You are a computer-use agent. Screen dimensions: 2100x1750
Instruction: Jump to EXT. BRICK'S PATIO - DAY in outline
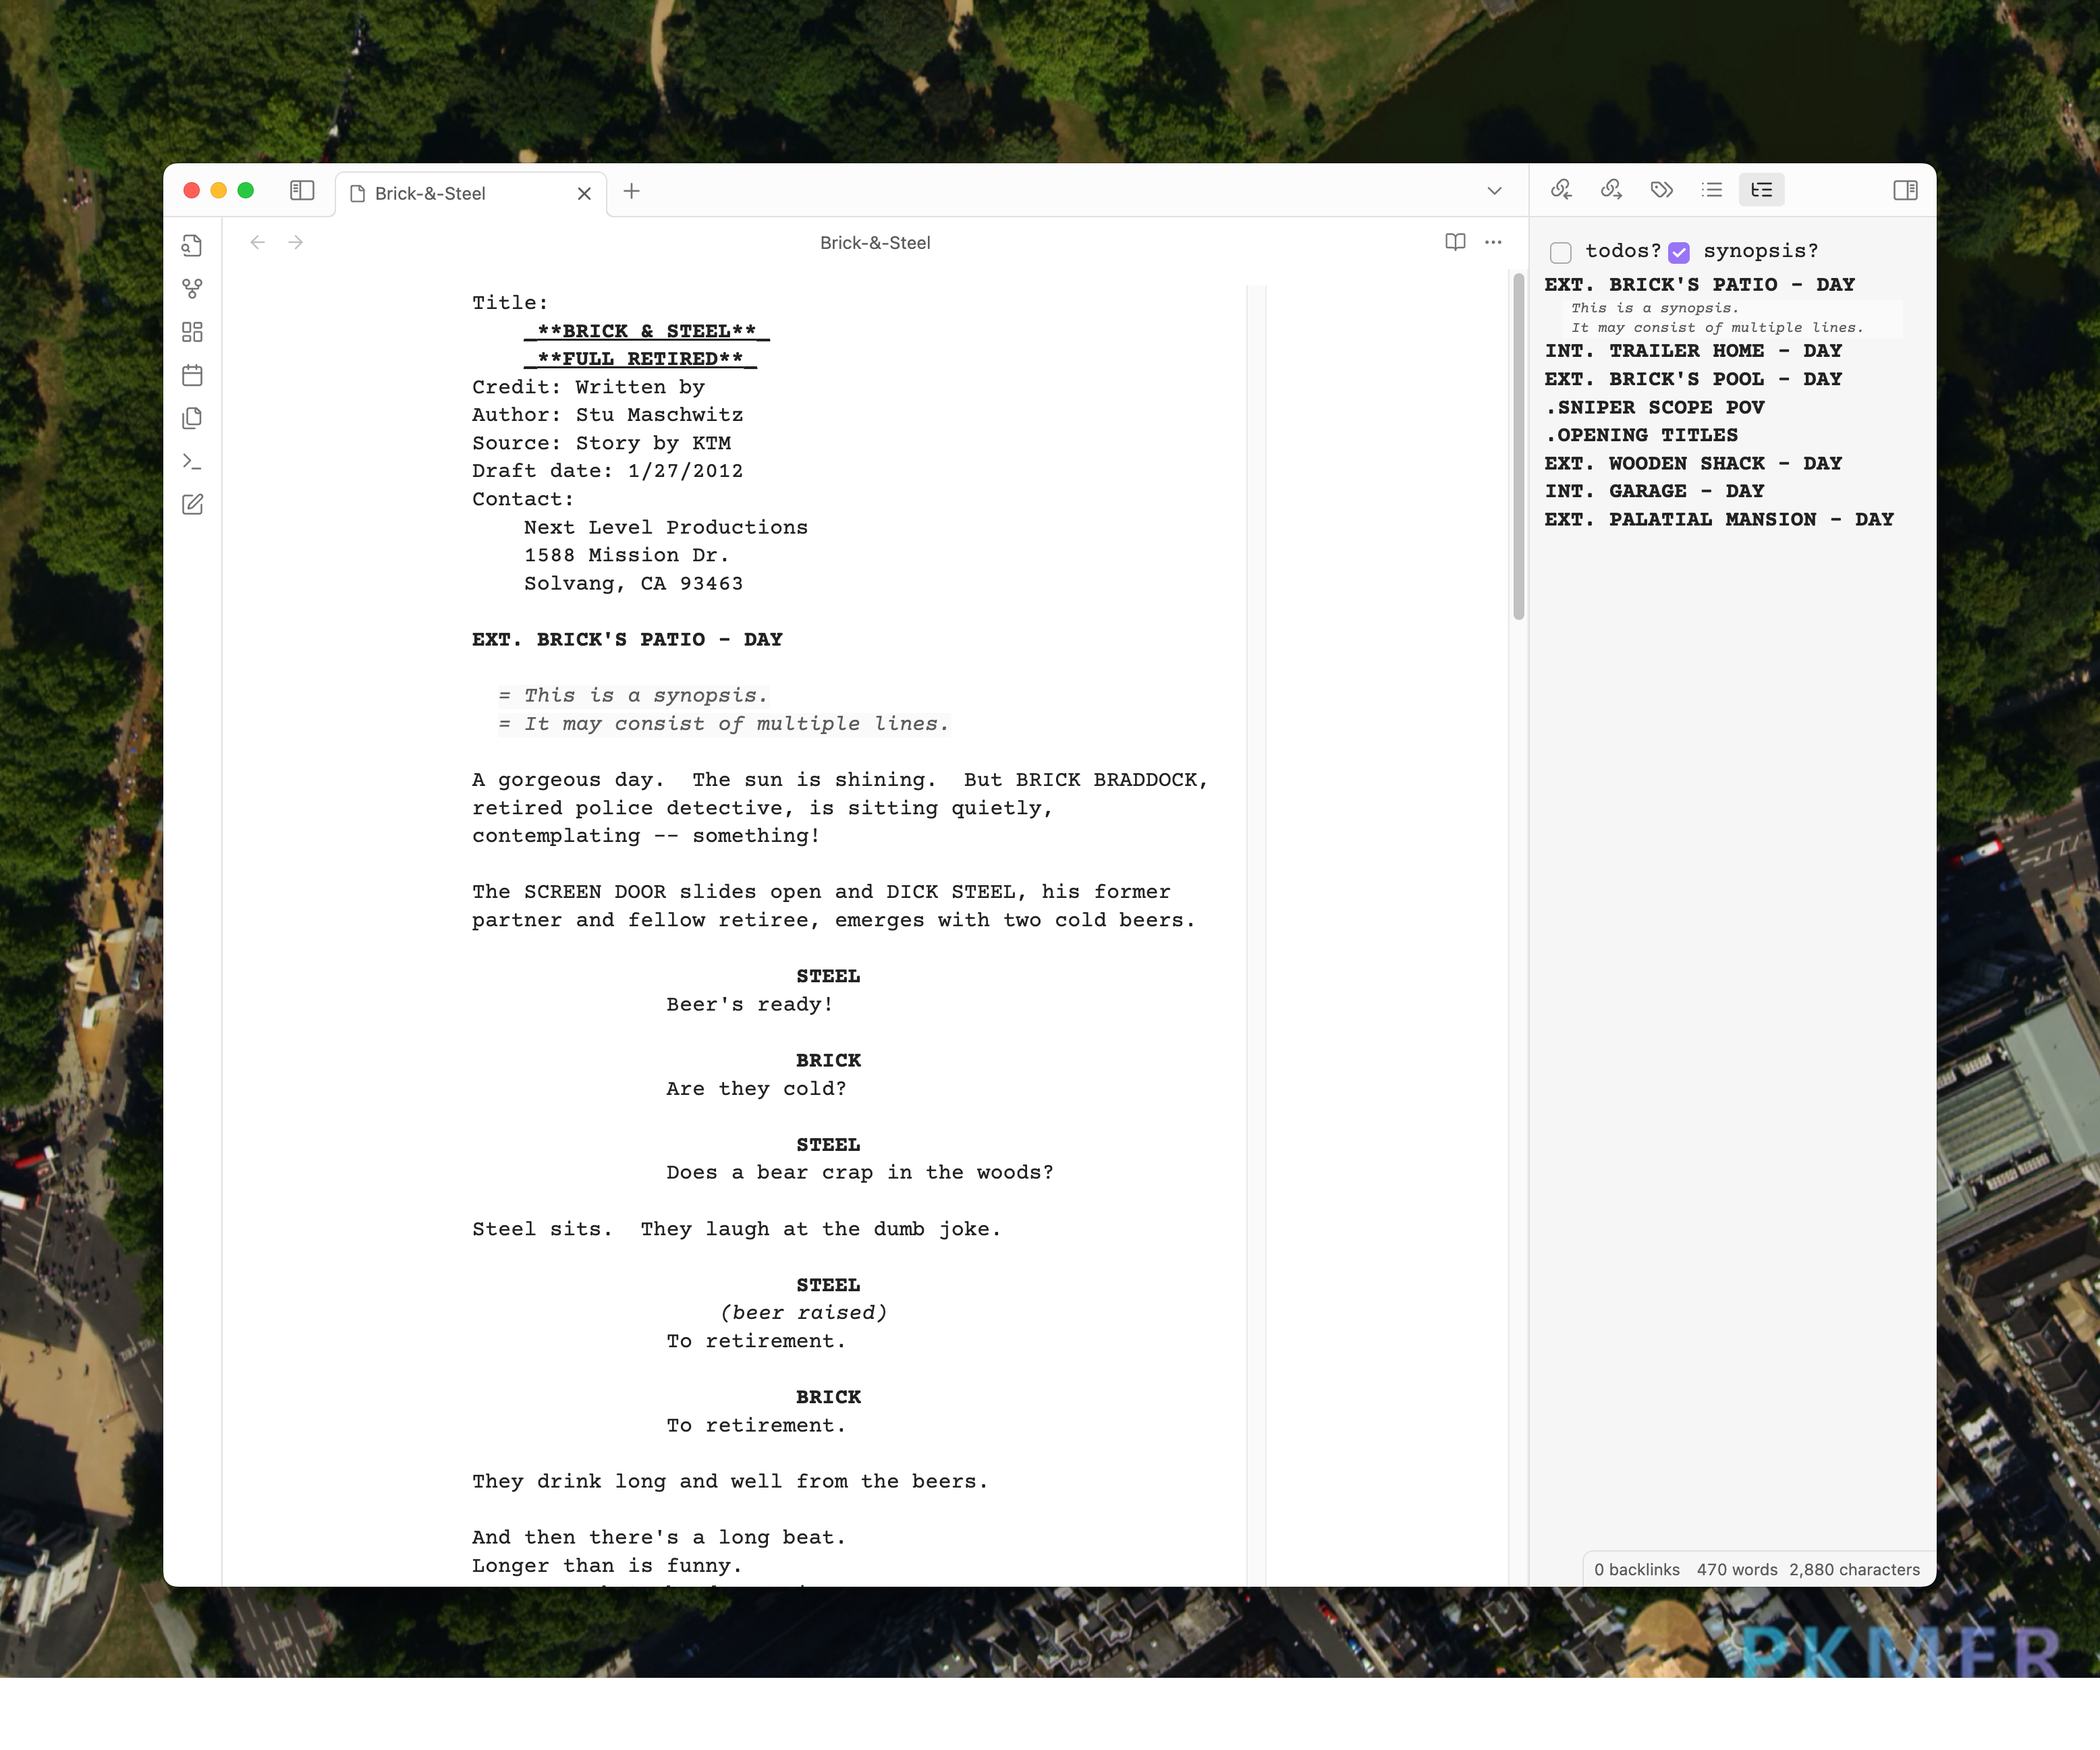click(1699, 285)
